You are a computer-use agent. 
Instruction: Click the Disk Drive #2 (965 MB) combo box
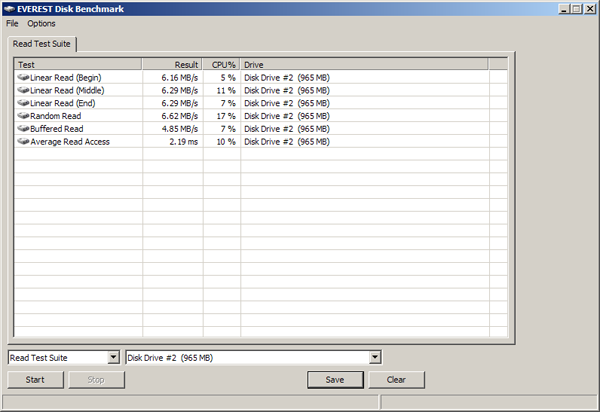pyautogui.click(x=253, y=358)
